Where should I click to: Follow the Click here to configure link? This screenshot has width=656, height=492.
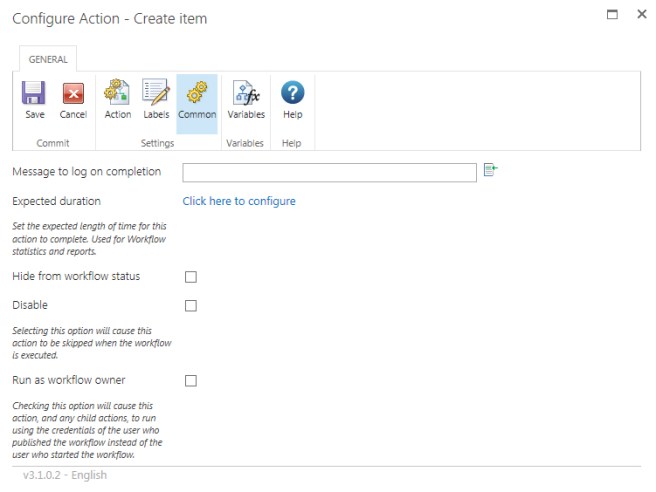pyautogui.click(x=239, y=201)
